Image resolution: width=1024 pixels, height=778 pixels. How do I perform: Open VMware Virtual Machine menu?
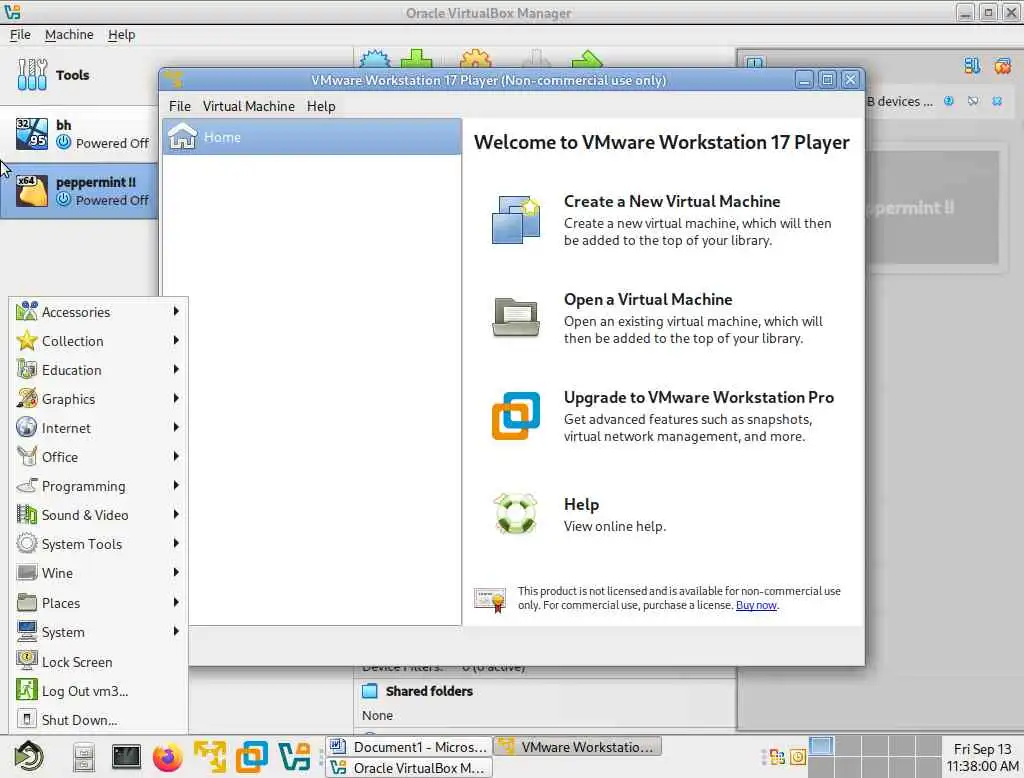(248, 106)
